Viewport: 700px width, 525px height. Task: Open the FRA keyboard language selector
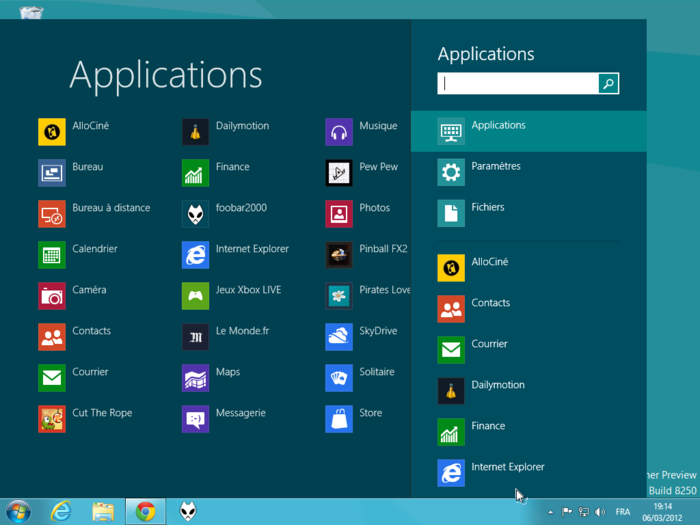623,512
